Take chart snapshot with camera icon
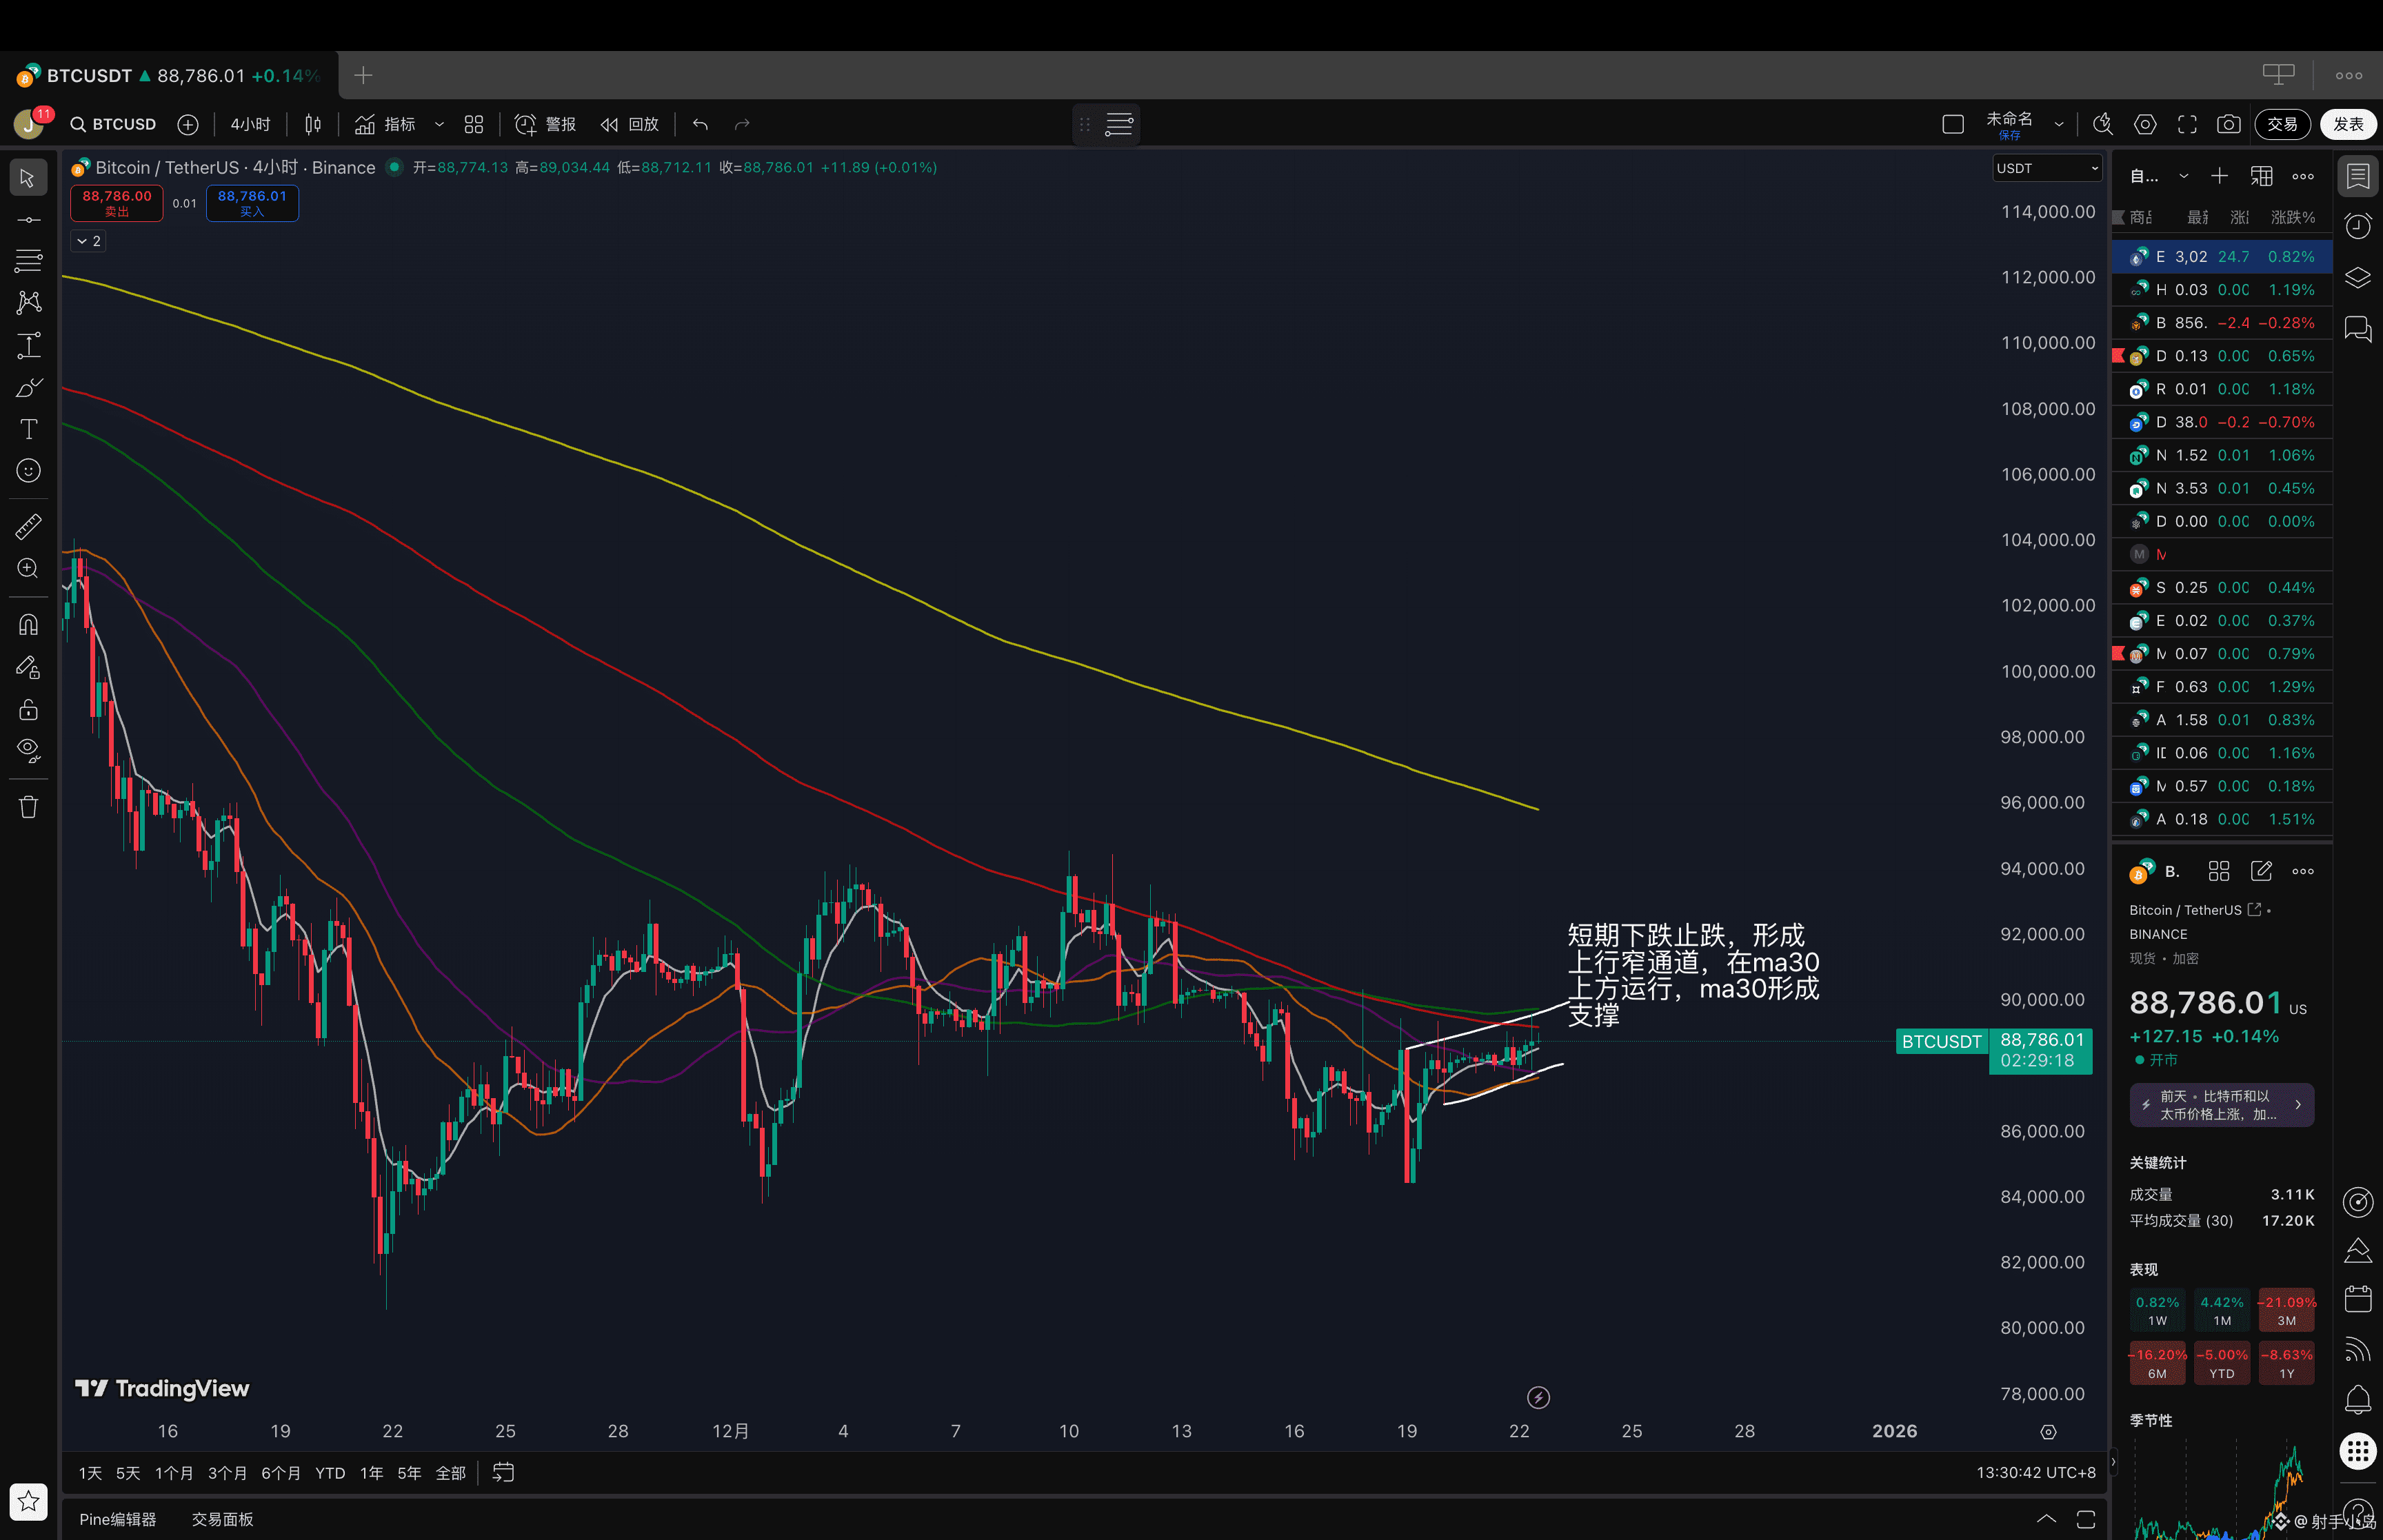Viewport: 2383px width, 1540px height. [2228, 124]
